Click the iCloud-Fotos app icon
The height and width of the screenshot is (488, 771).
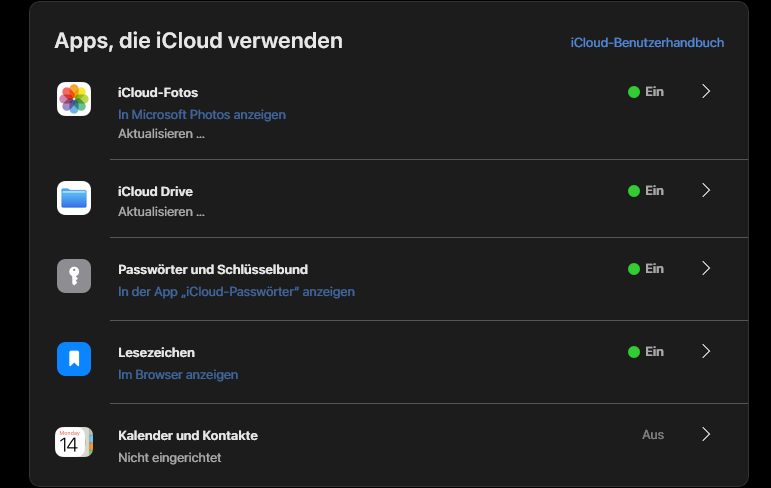74,99
